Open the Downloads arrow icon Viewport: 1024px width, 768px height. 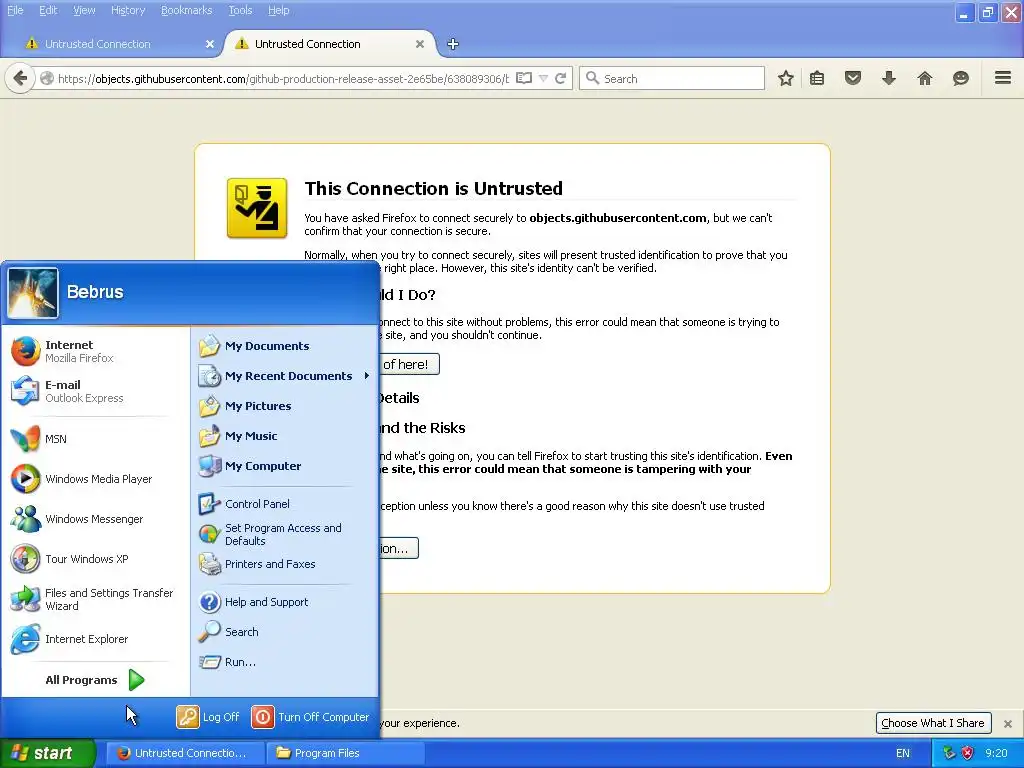click(889, 78)
